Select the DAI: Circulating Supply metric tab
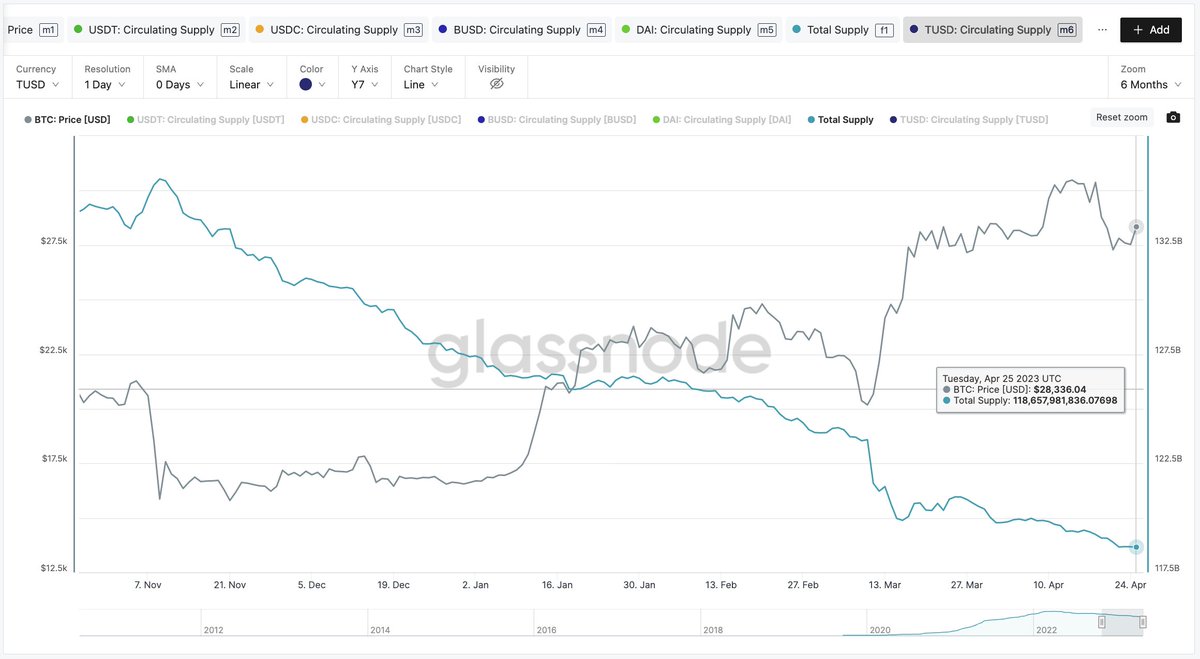Viewport: 1200px width, 659px height. [x=697, y=30]
